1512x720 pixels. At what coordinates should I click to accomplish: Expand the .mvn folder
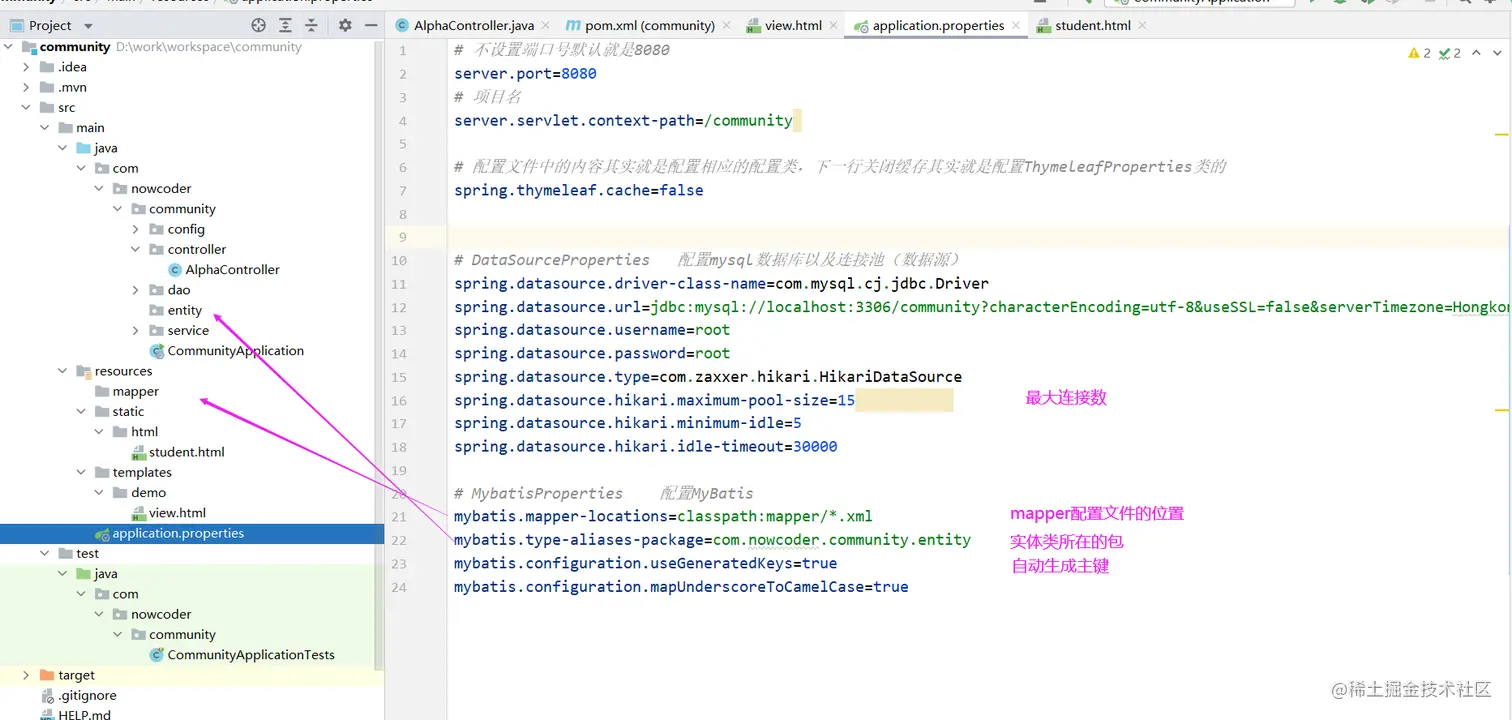(27, 87)
